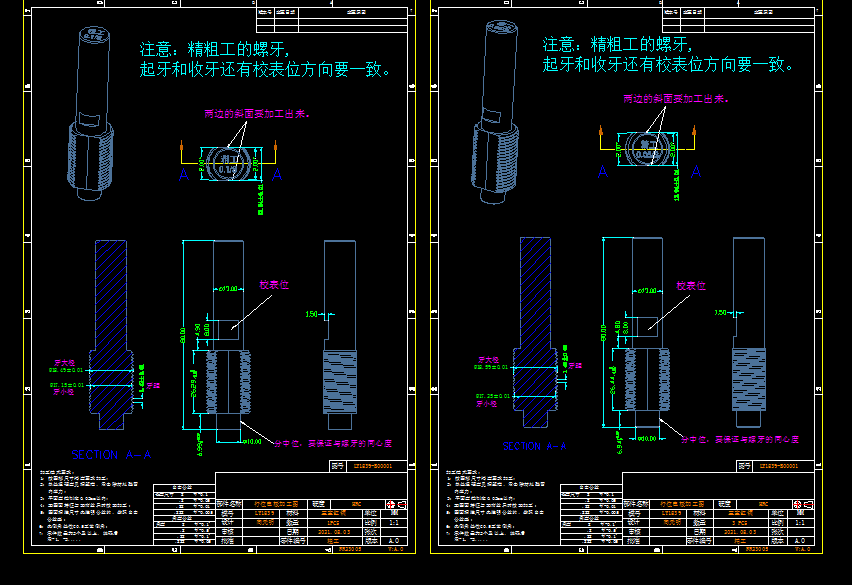Viewport: 852px width, 585px height.
Task: Click the threaded side view in right drawing
Action: coord(748,330)
